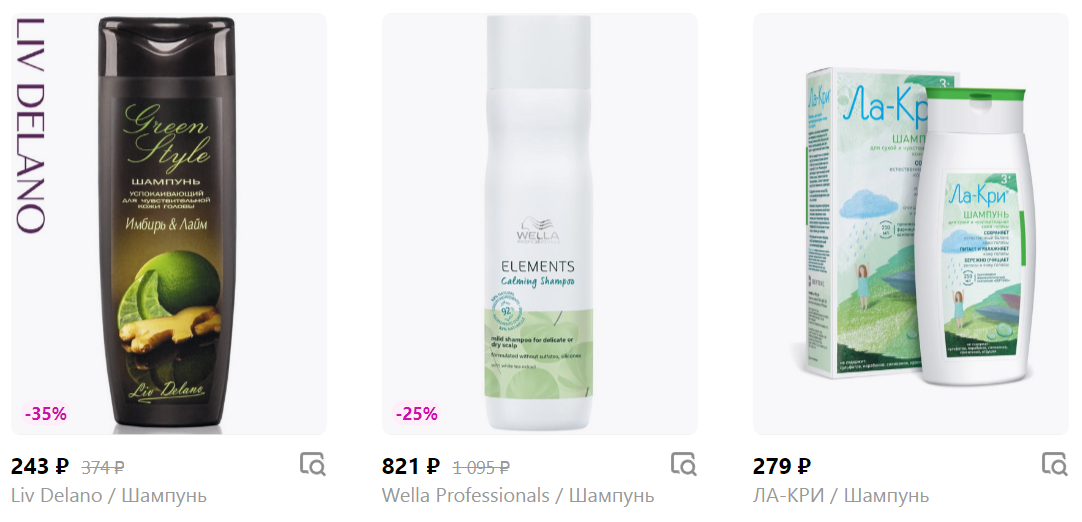The width and height of the screenshot is (1082, 522).
Task: Open the Liv Delano Green Style shampoo image
Action: [x=169, y=224]
